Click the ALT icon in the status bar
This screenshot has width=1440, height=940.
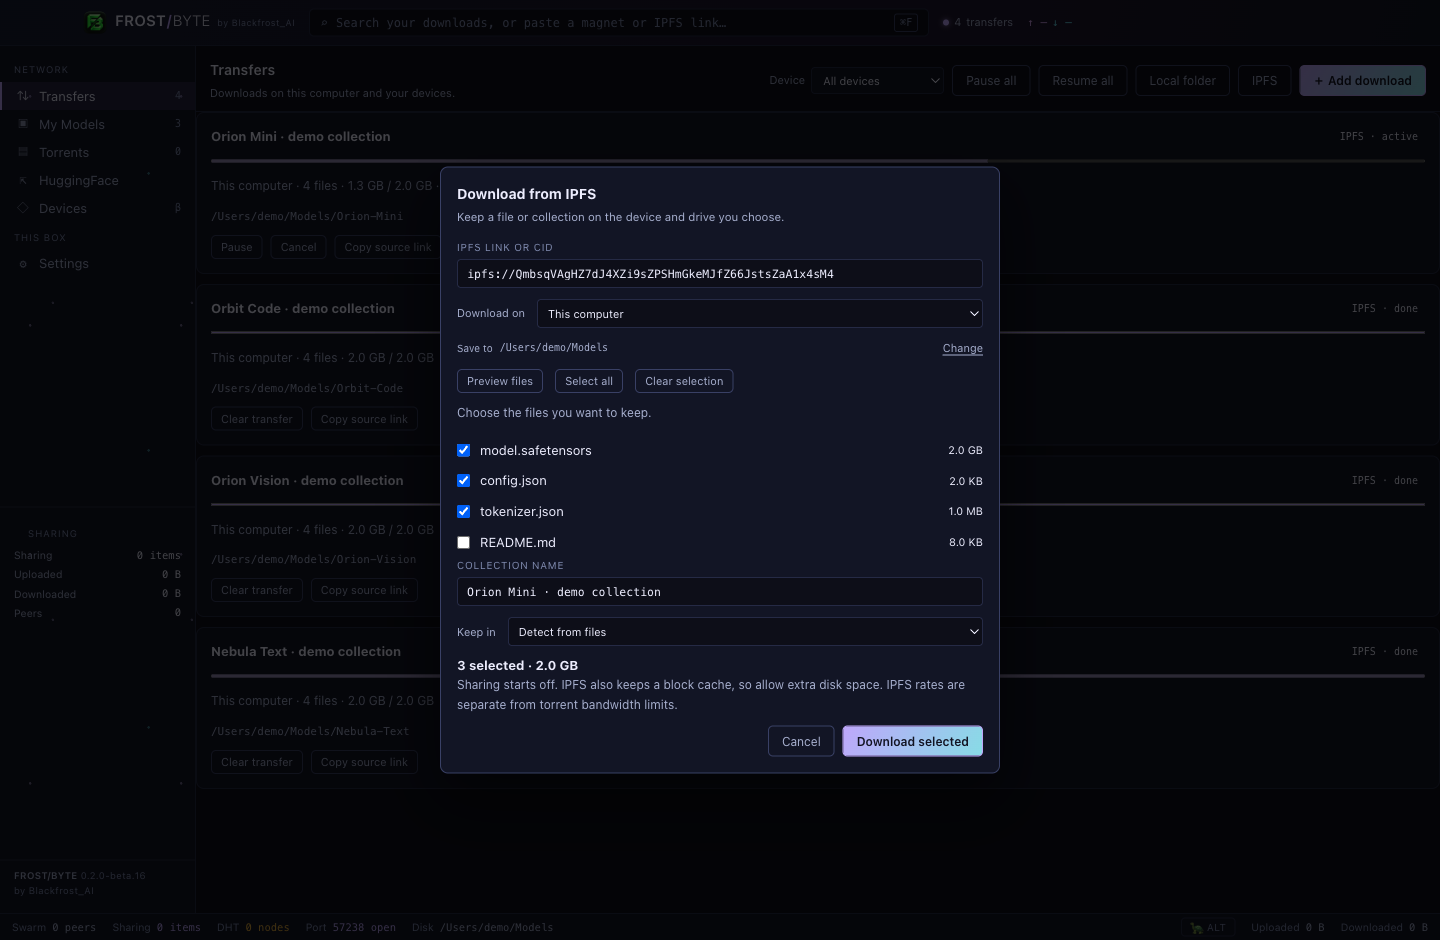(1196, 928)
